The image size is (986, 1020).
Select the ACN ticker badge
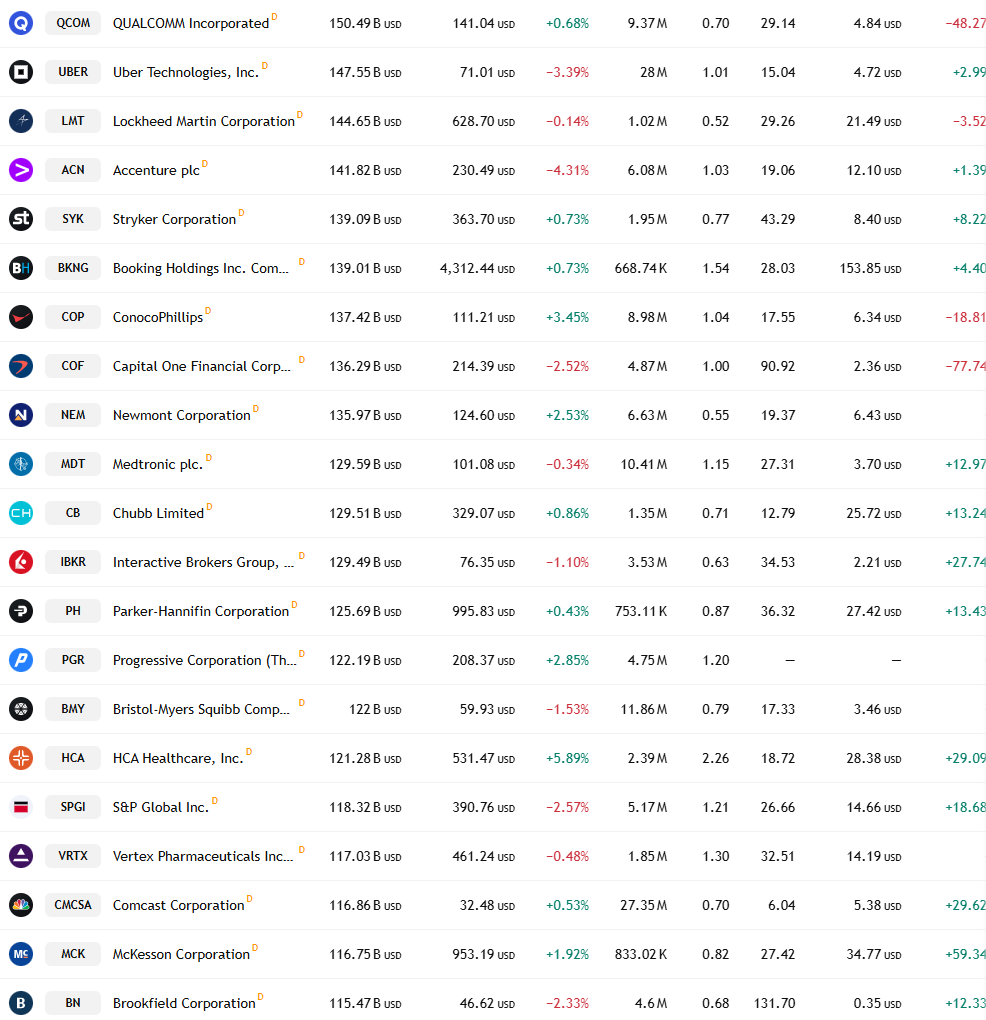pos(73,170)
